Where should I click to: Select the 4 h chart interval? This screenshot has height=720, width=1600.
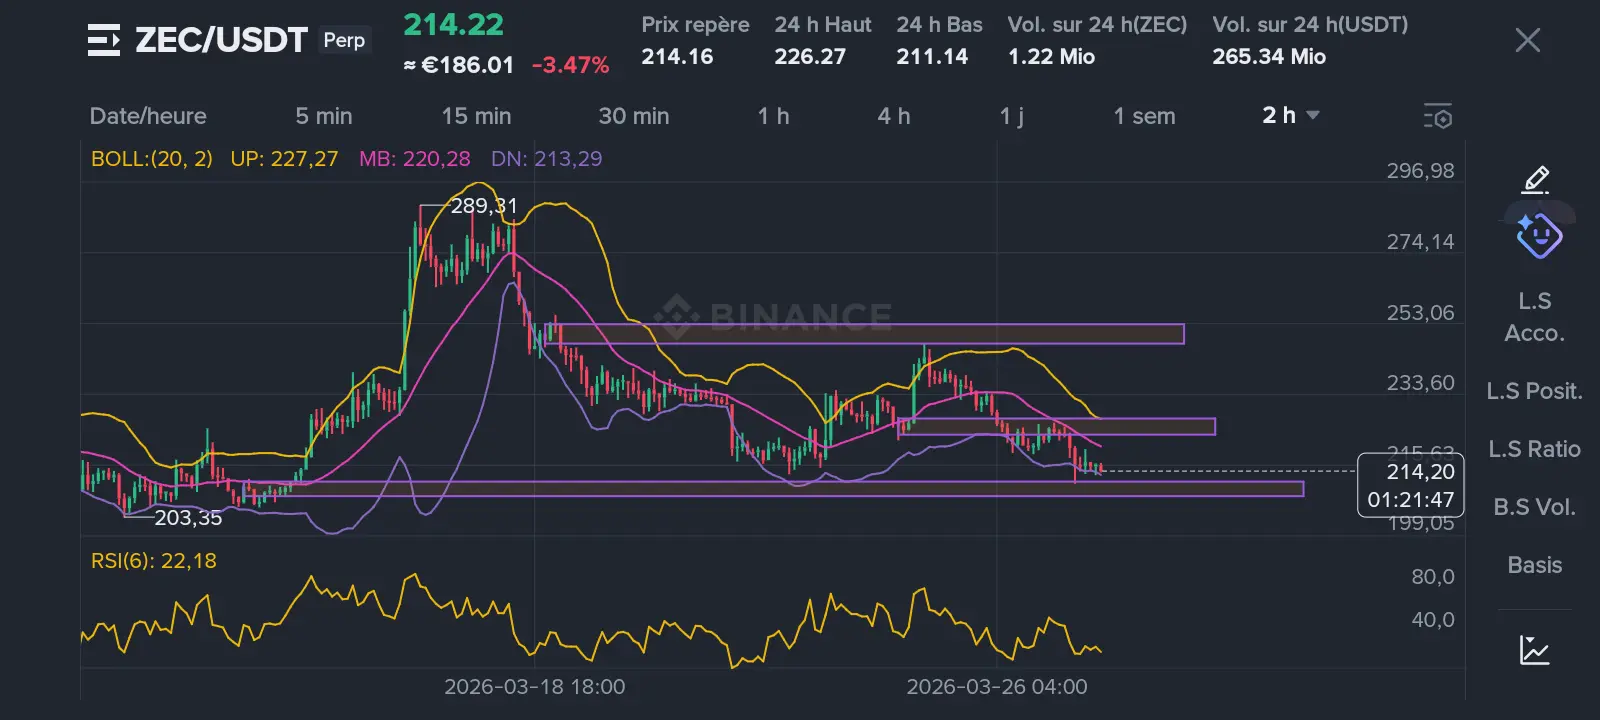[x=893, y=116]
